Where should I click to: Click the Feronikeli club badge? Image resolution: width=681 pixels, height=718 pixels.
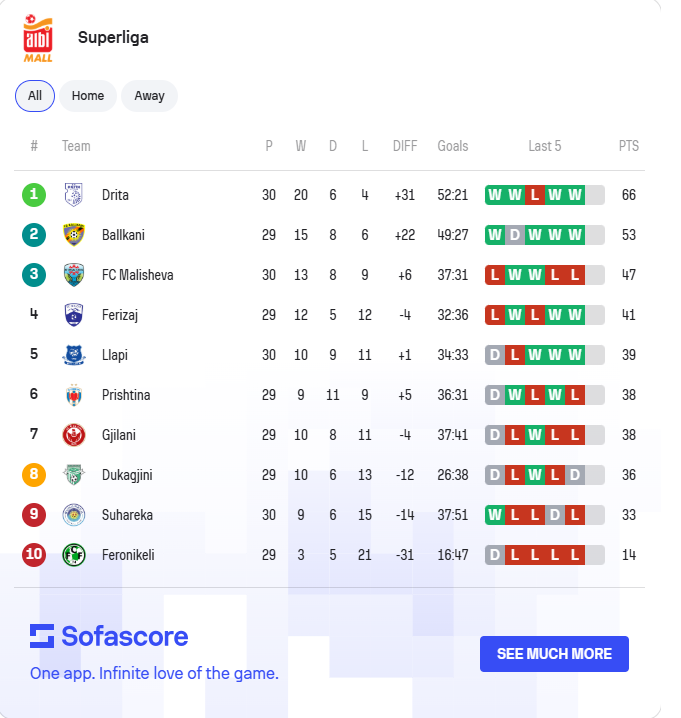coord(73,555)
